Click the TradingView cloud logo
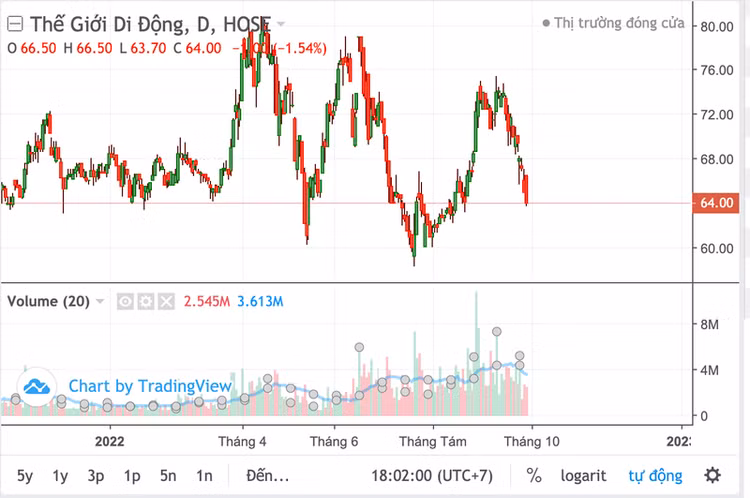Screen dimensions: 750x498 [x=37, y=386]
